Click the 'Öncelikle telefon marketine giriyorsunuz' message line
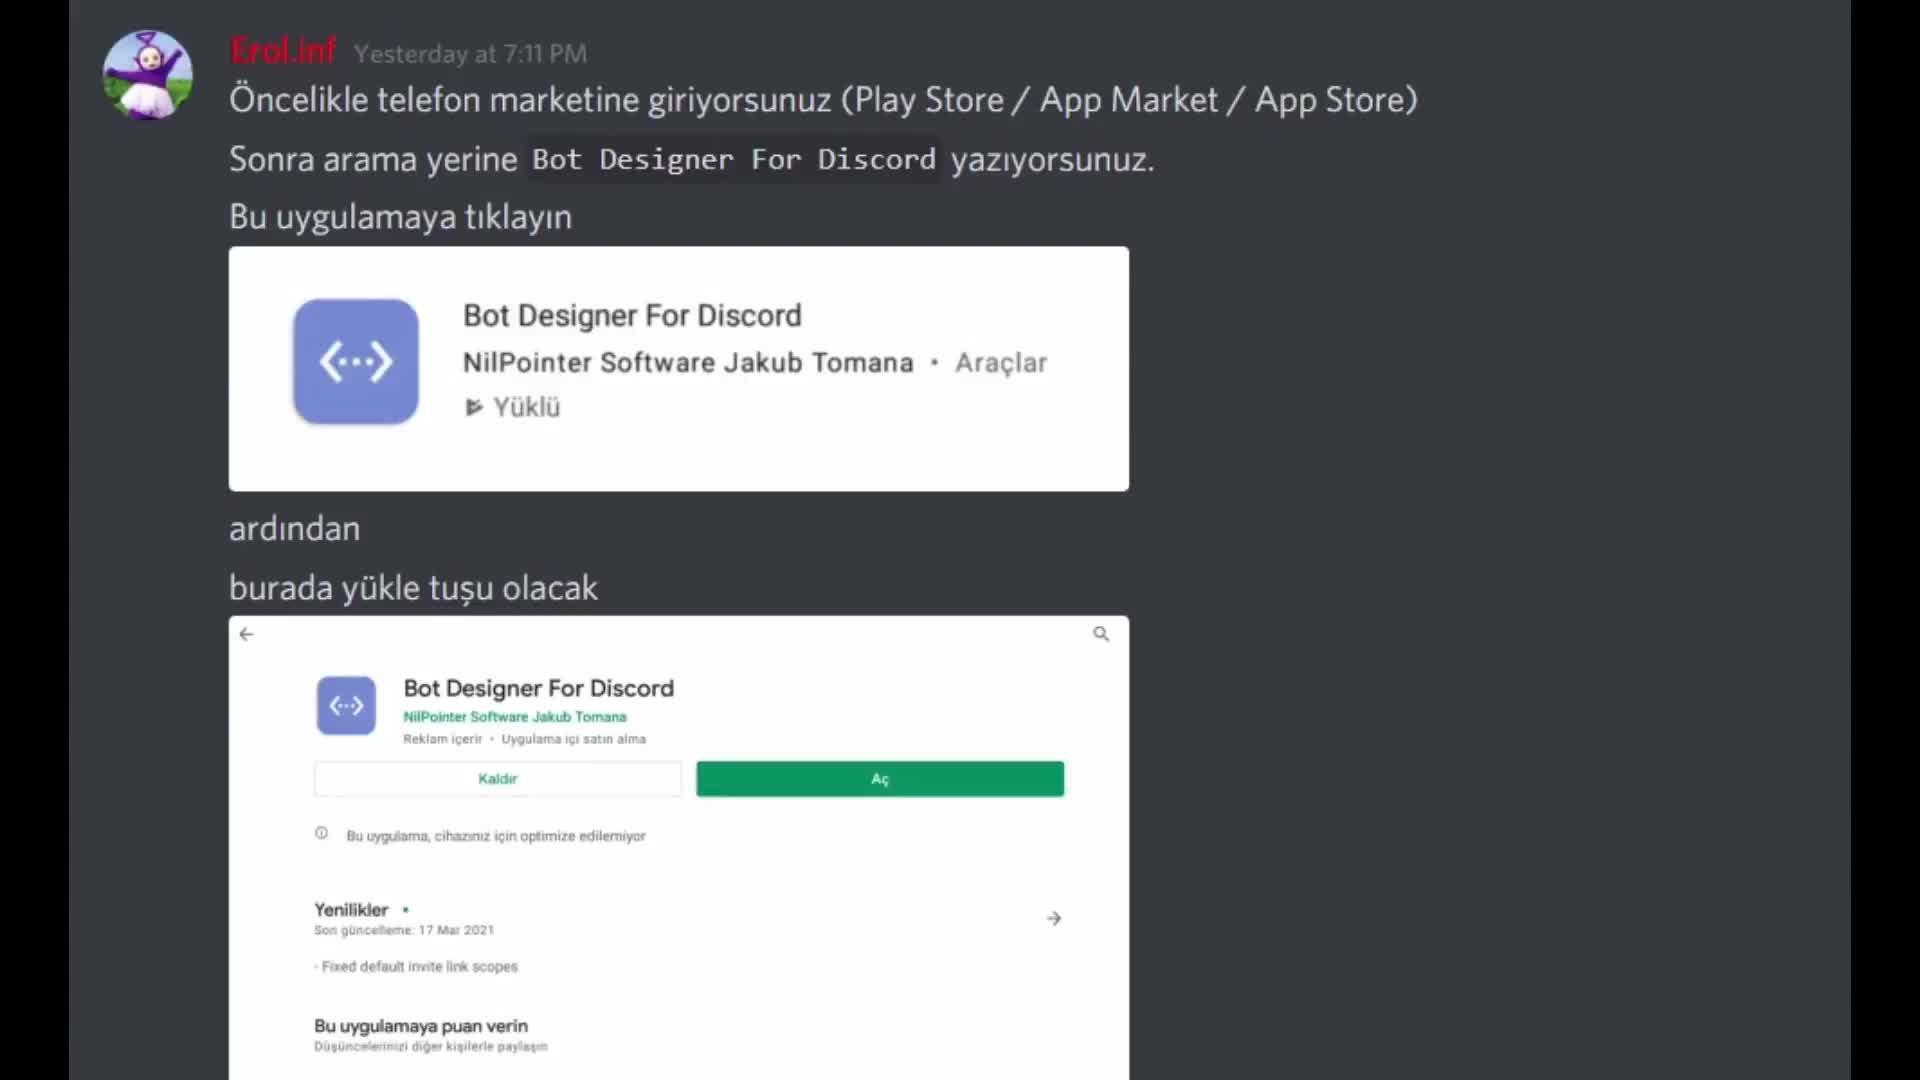The height and width of the screenshot is (1080, 1920). (823, 100)
